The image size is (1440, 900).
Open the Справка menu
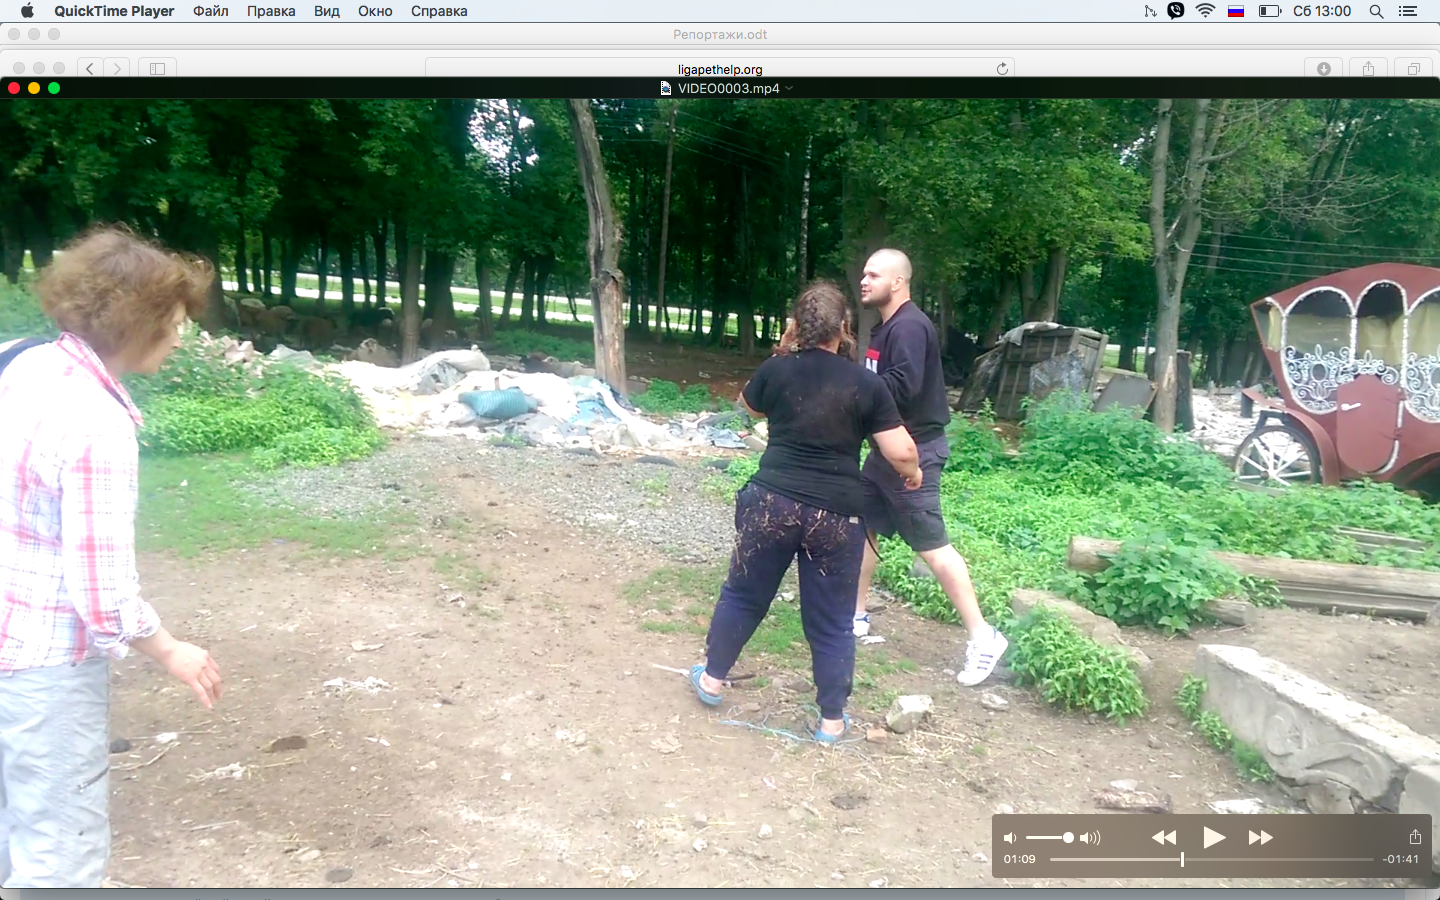439,11
